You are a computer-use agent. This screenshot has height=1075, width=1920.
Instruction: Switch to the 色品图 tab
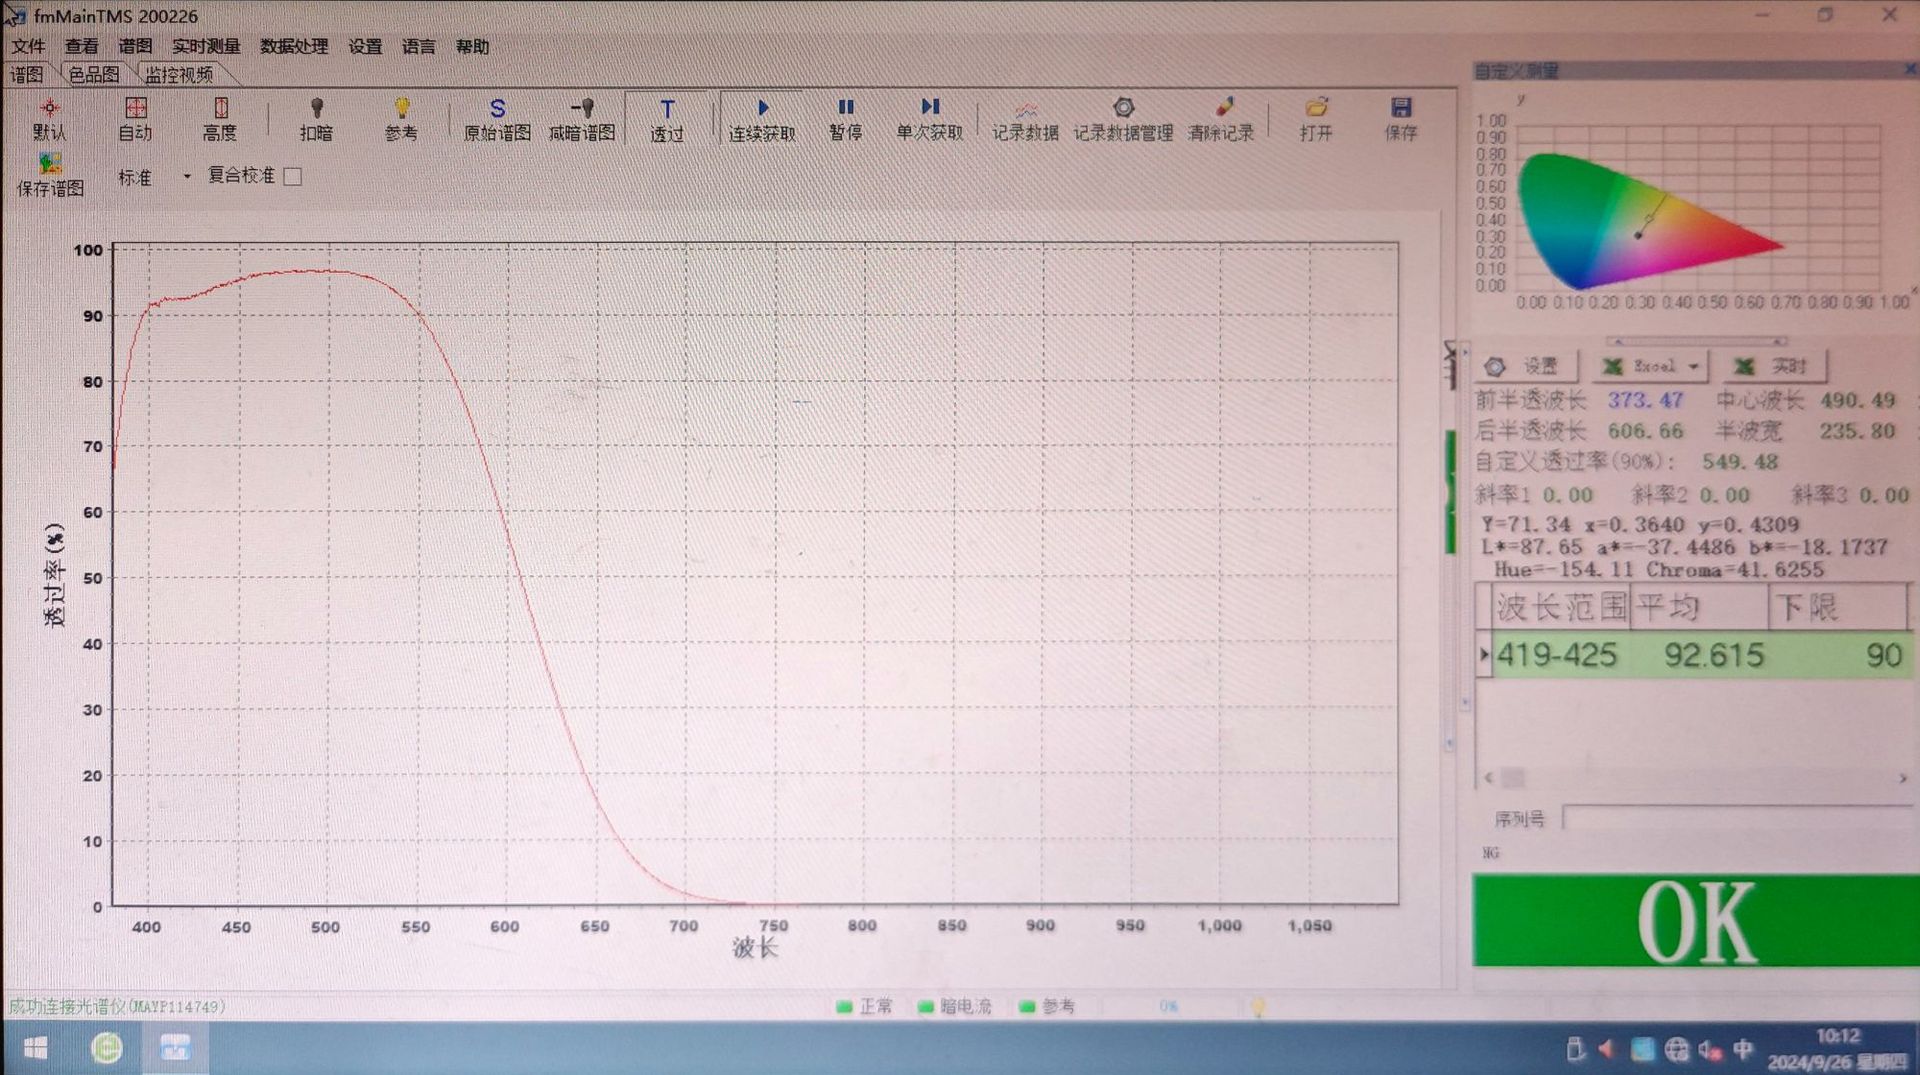pyautogui.click(x=93, y=75)
